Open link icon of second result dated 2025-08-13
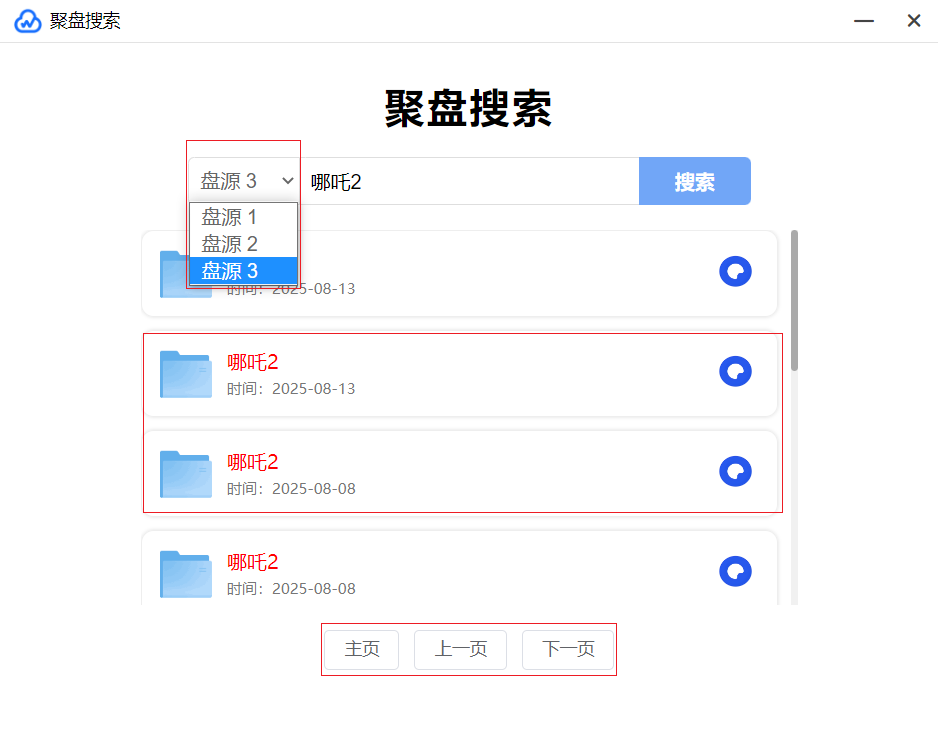 735,372
